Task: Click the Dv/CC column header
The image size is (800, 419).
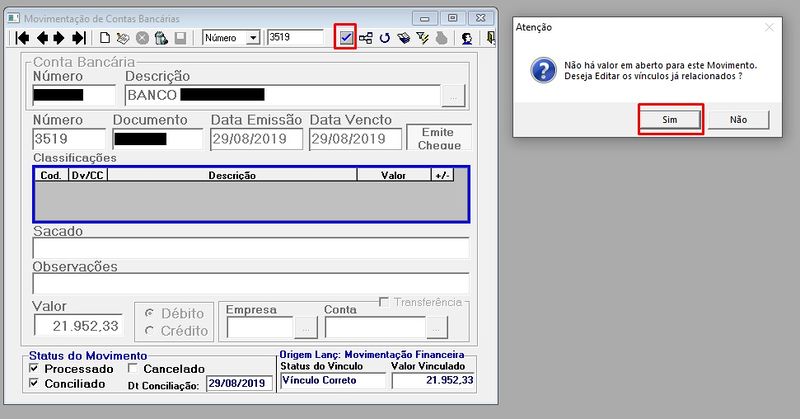Action: [x=88, y=175]
